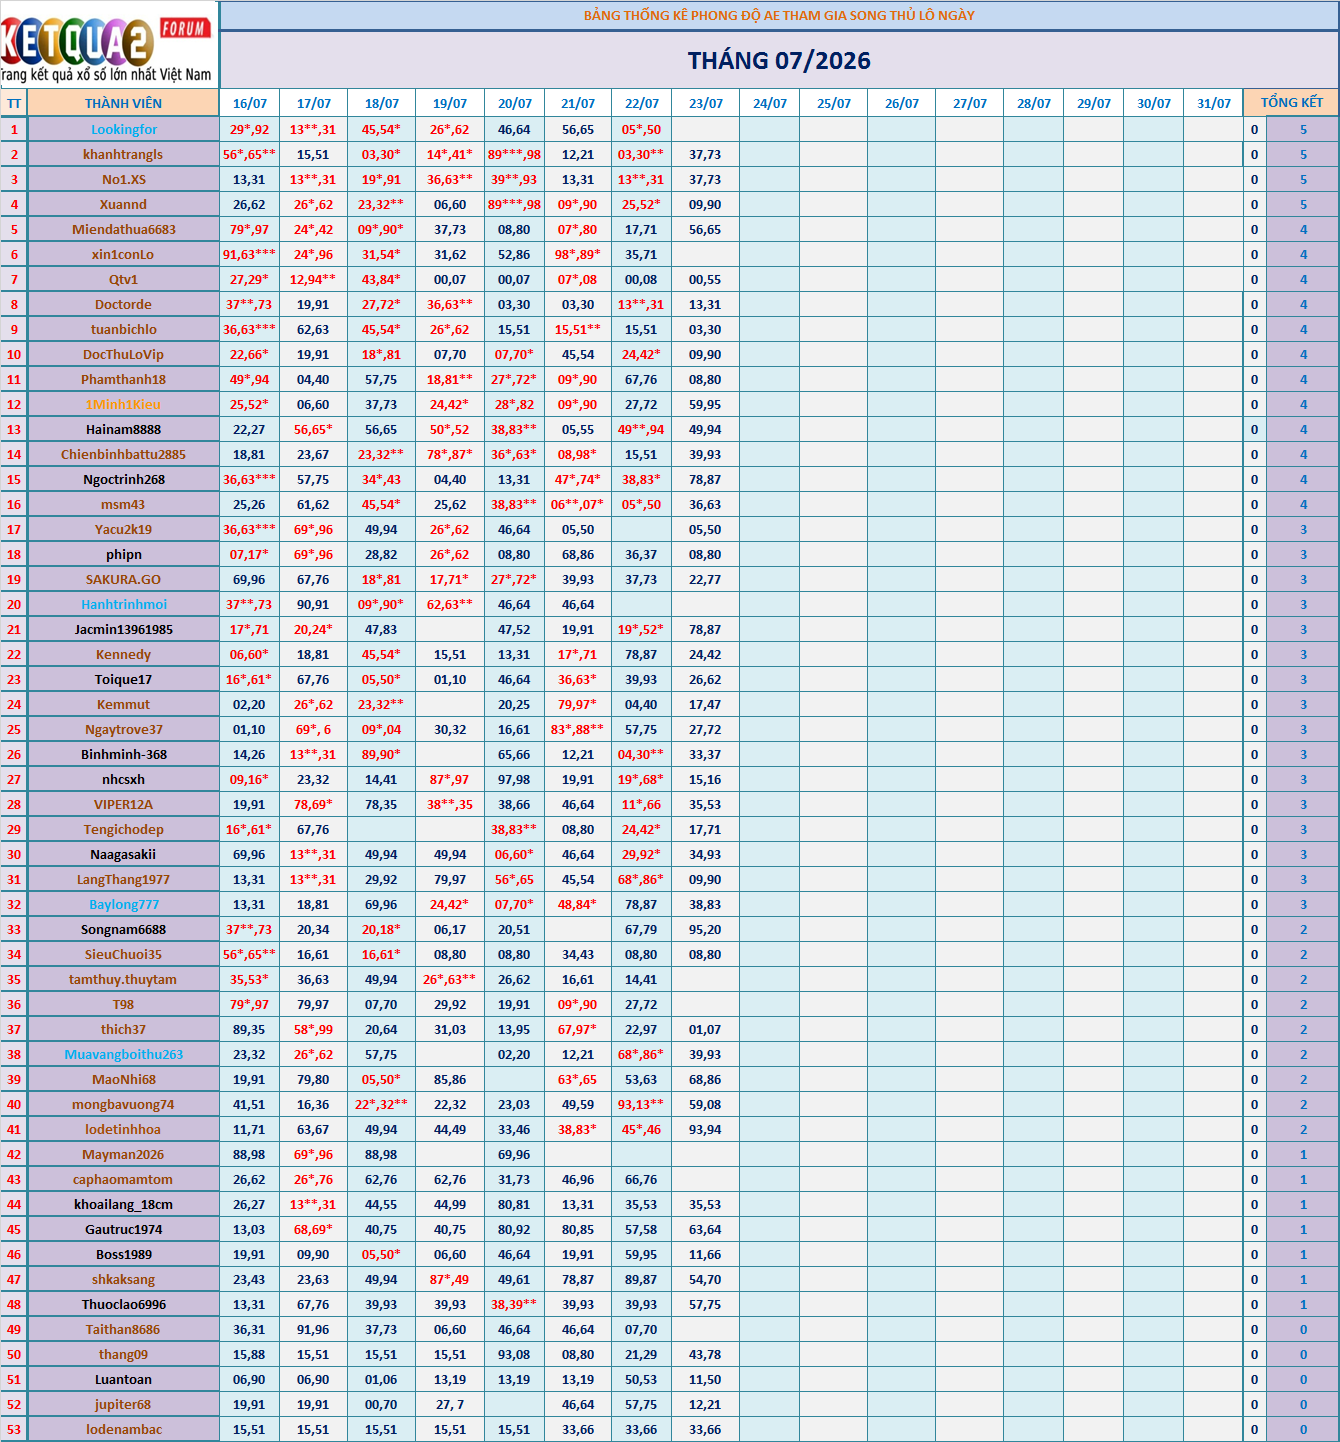Click Phamthanh18's 19/07 cell 18,81**

click(450, 379)
